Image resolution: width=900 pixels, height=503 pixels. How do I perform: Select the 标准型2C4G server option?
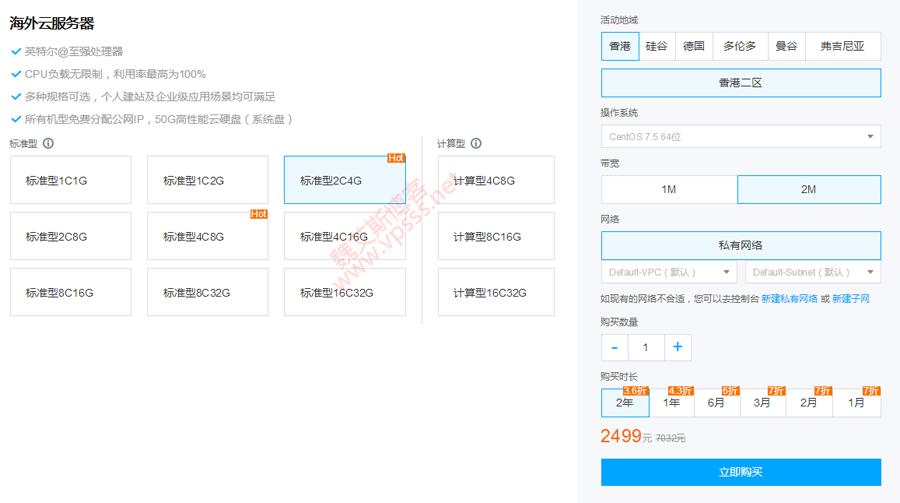[344, 181]
